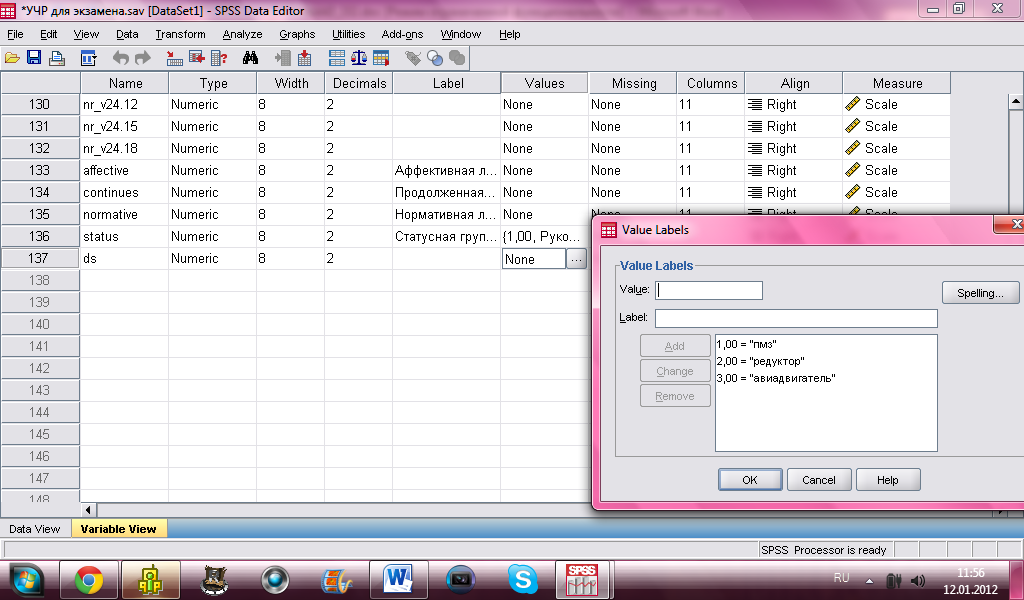The width and height of the screenshot is (1024, 600).
Task: Select the 1,00 = "пмз" entry
Action: pyautogui.click(x=746, y=344)
